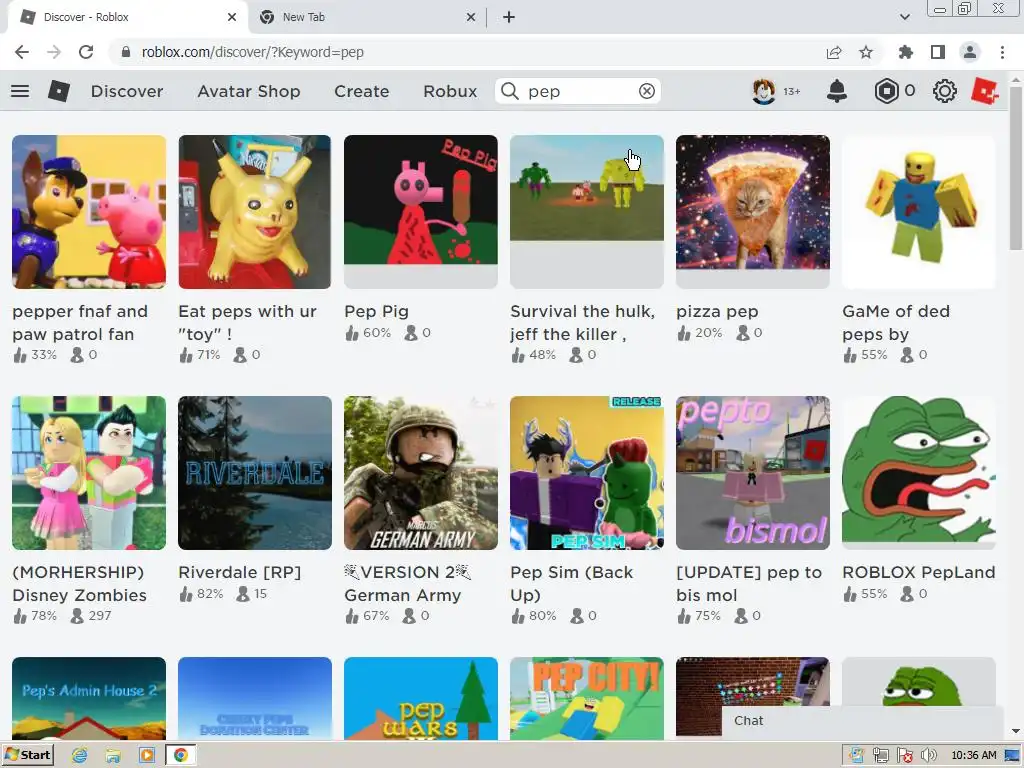Open Pep Sim (Back Up) thumbnail
Viewport: 1024px width, 768px height.
[586, 473]
